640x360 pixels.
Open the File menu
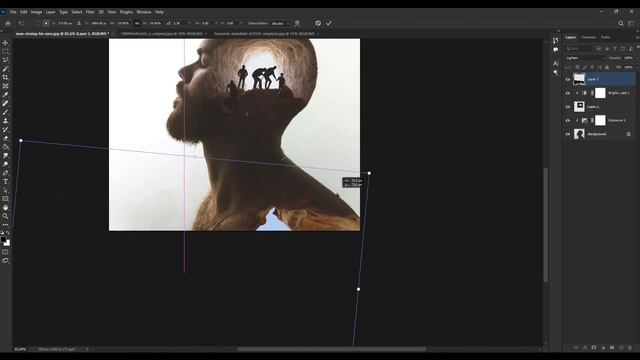13,12
